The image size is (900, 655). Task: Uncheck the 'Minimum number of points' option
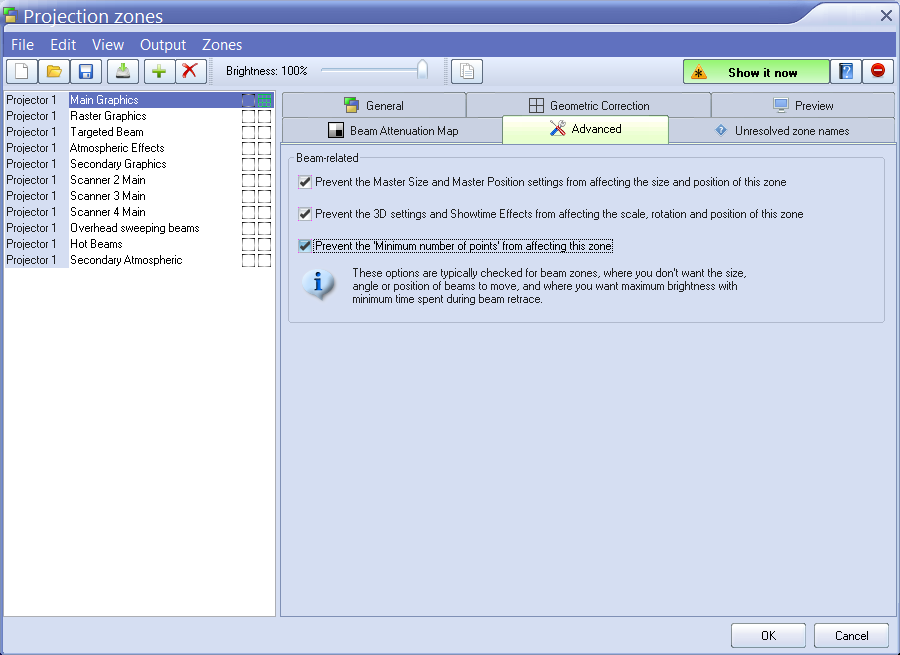coord(305,246)
